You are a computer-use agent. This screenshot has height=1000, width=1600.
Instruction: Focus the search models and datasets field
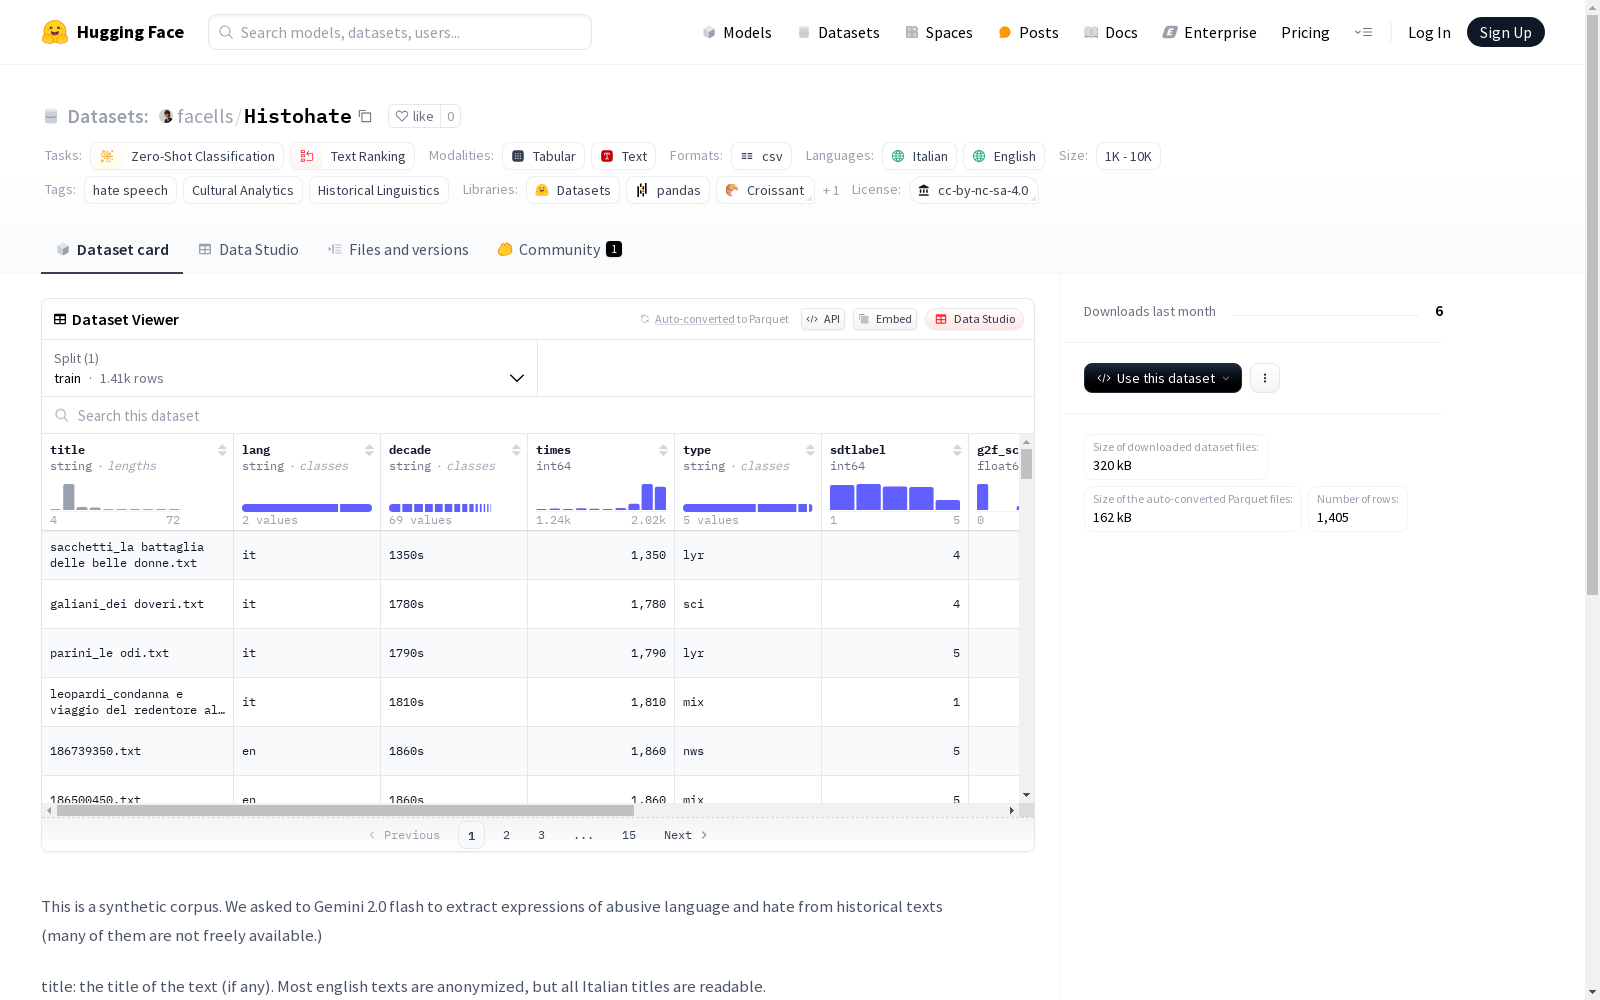point(400,32)
